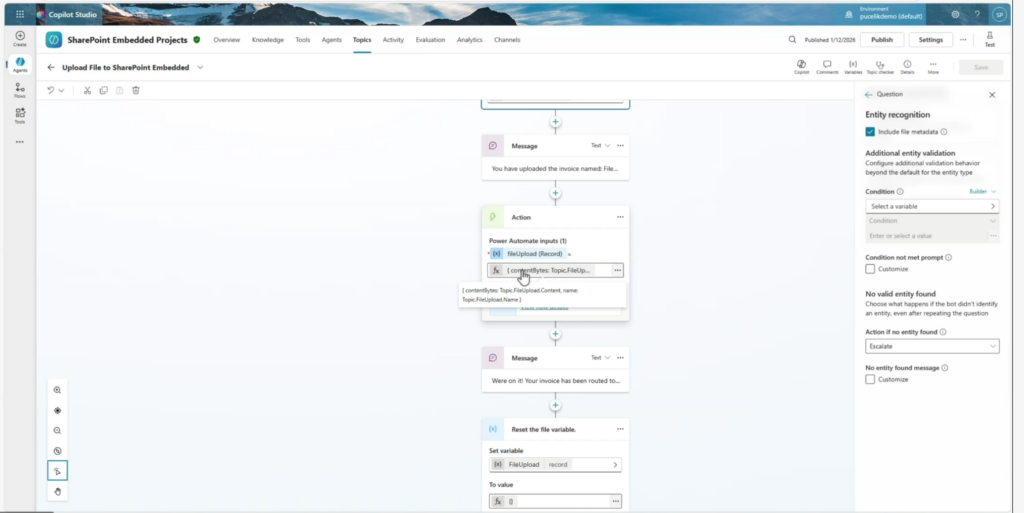Open Text dropdown on first Message node
1024x513 pixels.
click(601, 146)
